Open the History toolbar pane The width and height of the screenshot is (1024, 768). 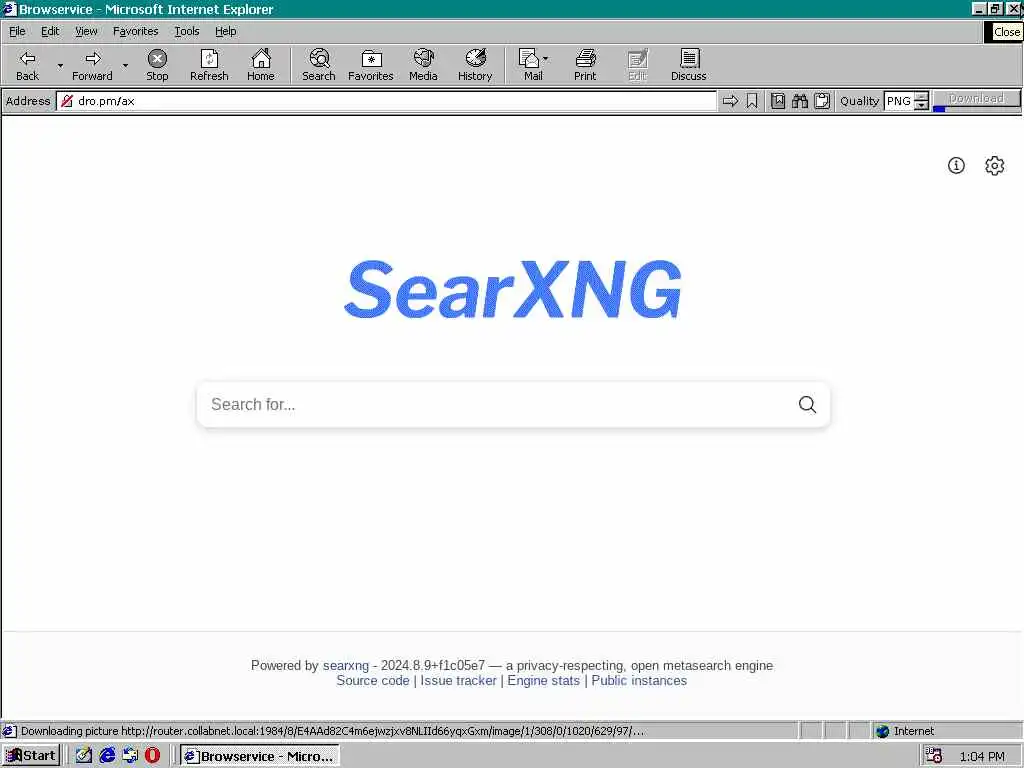pos(475,65)
